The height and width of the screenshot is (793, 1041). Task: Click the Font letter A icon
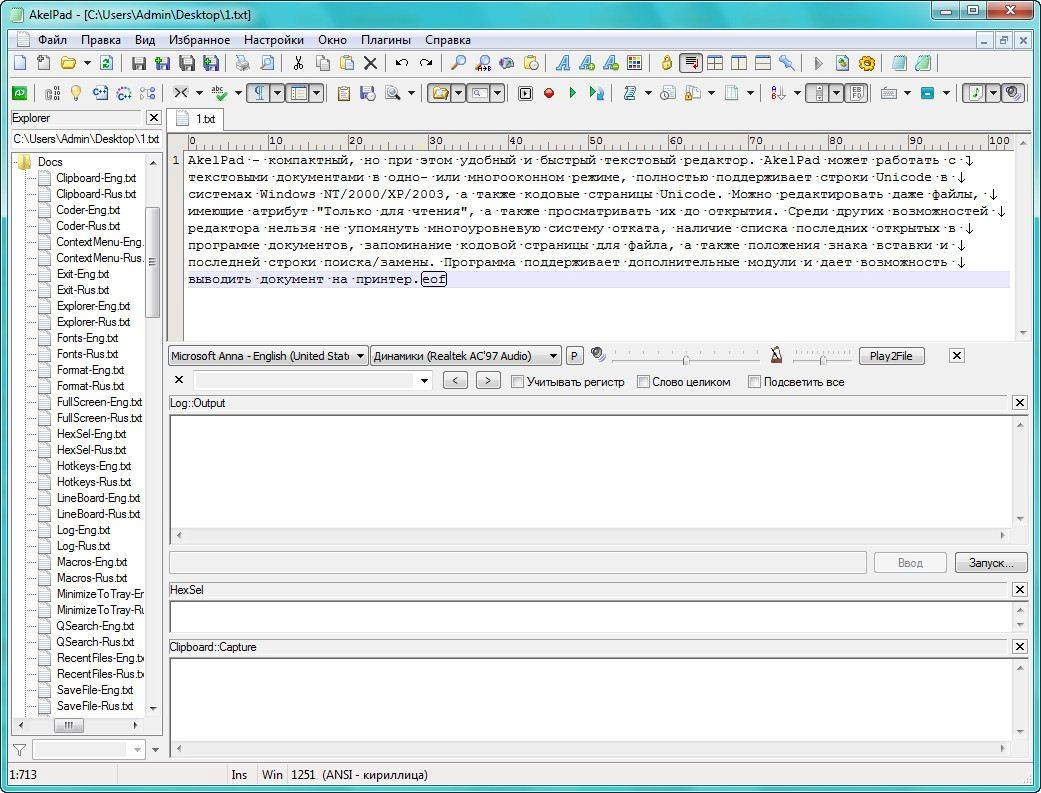coord(563,63)
